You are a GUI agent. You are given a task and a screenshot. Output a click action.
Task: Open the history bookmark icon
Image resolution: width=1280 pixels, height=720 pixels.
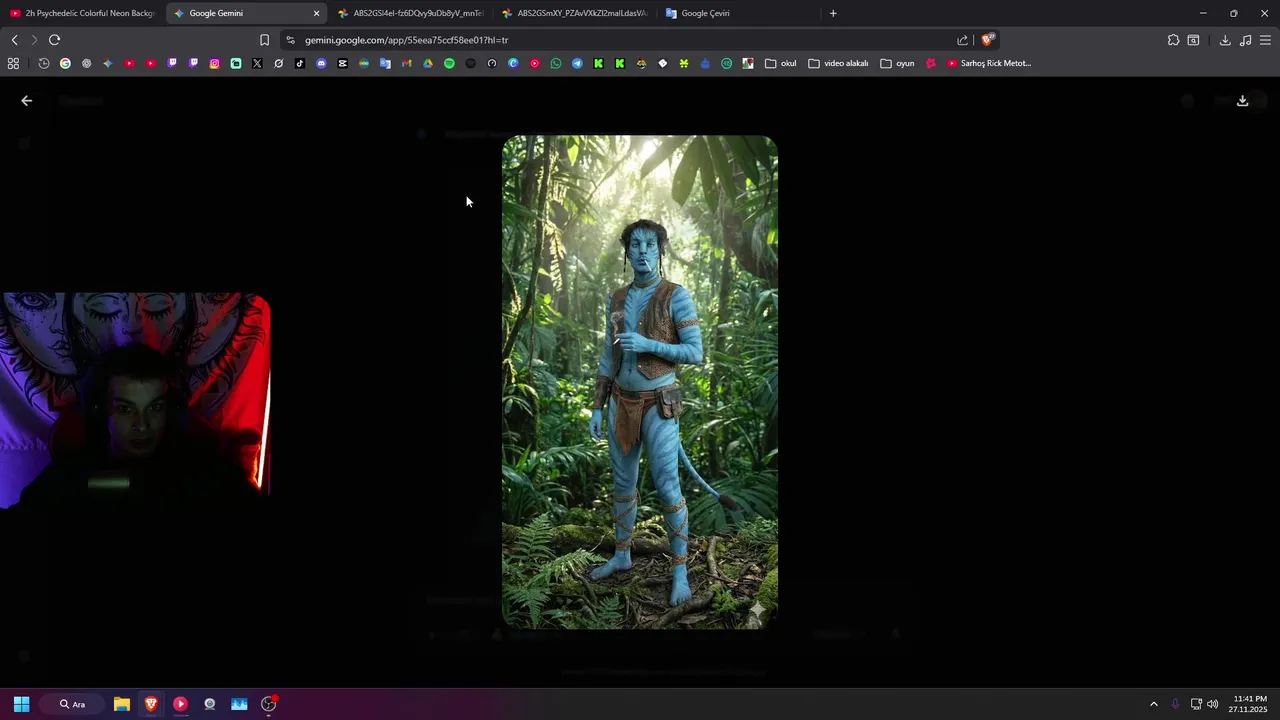pos(44,63)
